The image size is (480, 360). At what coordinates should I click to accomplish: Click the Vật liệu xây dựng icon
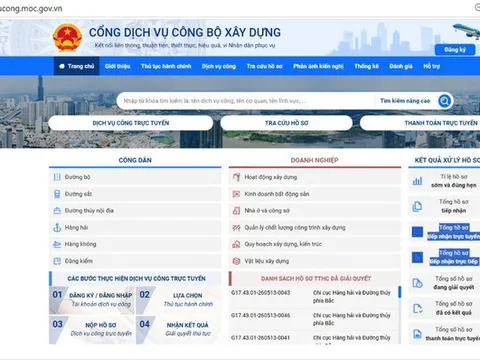coord(236,261)
